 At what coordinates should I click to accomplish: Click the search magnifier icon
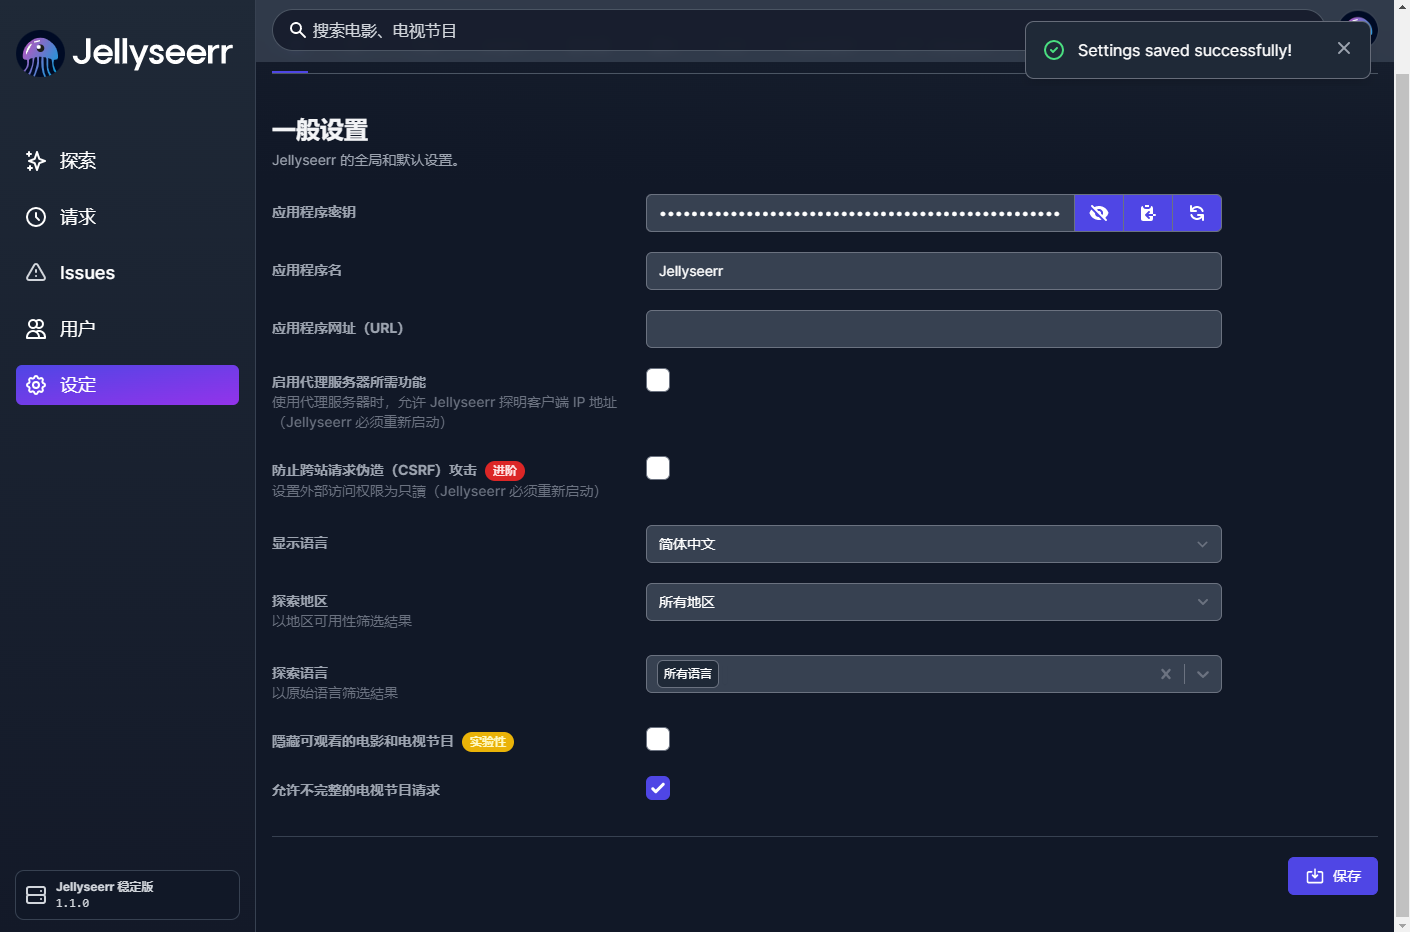(x=297, y=30)
